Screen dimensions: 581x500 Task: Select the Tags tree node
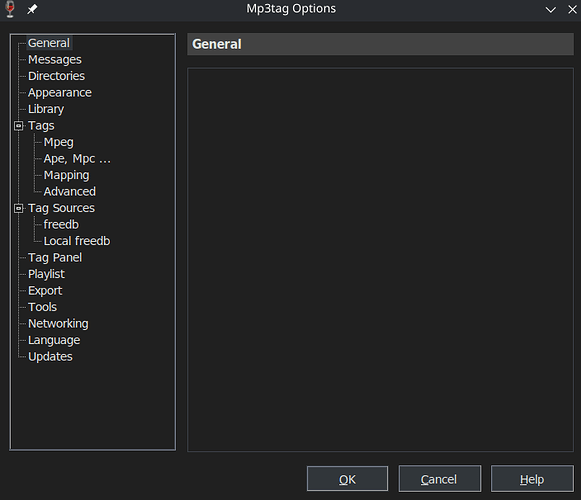tap(41, 126)
